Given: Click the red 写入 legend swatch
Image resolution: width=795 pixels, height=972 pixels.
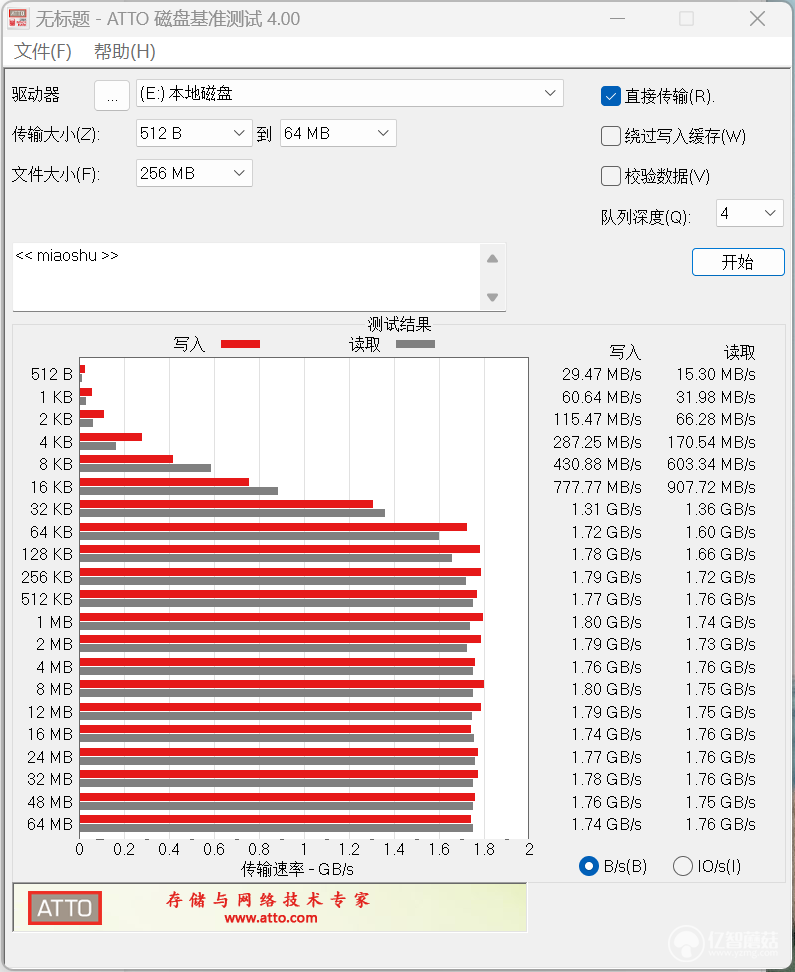Looking at the screenshot, I should 241,344.
